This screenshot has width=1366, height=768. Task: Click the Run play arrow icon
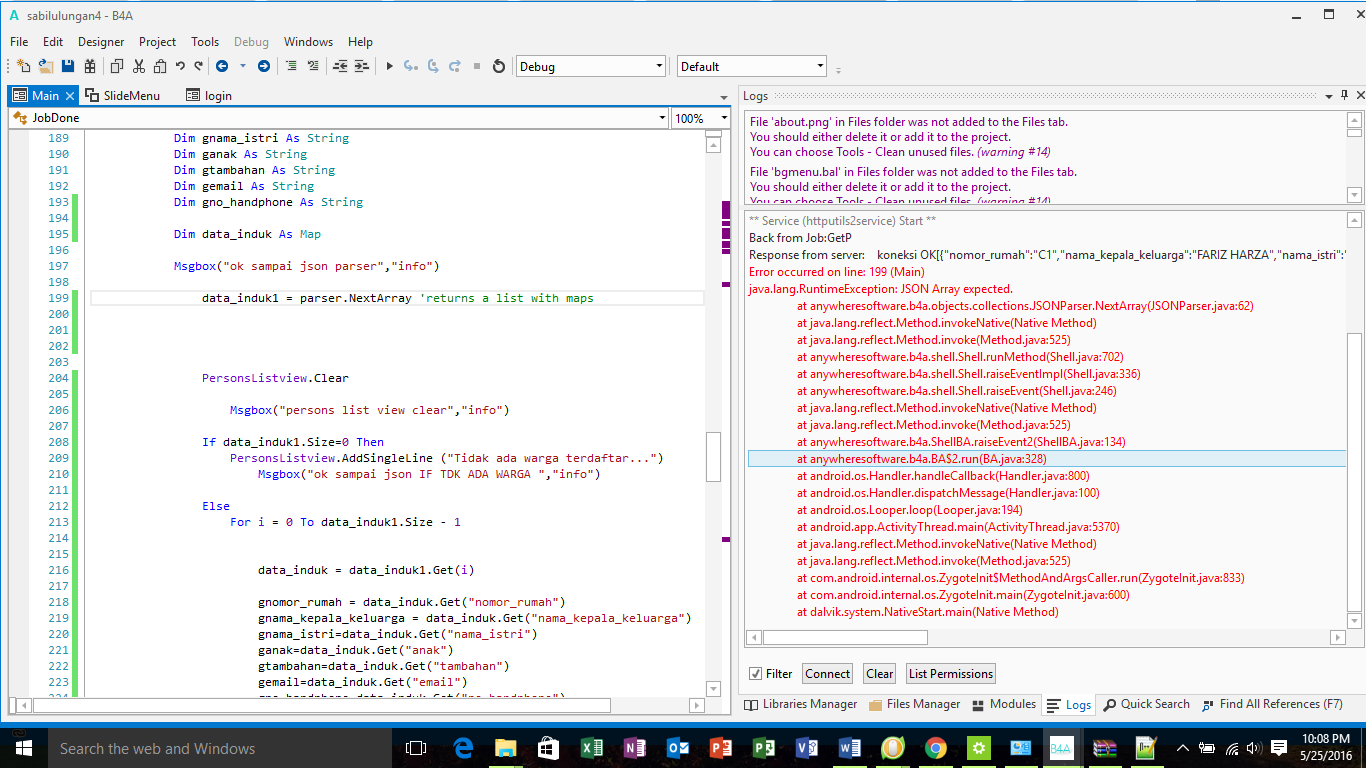pos(389,66)
